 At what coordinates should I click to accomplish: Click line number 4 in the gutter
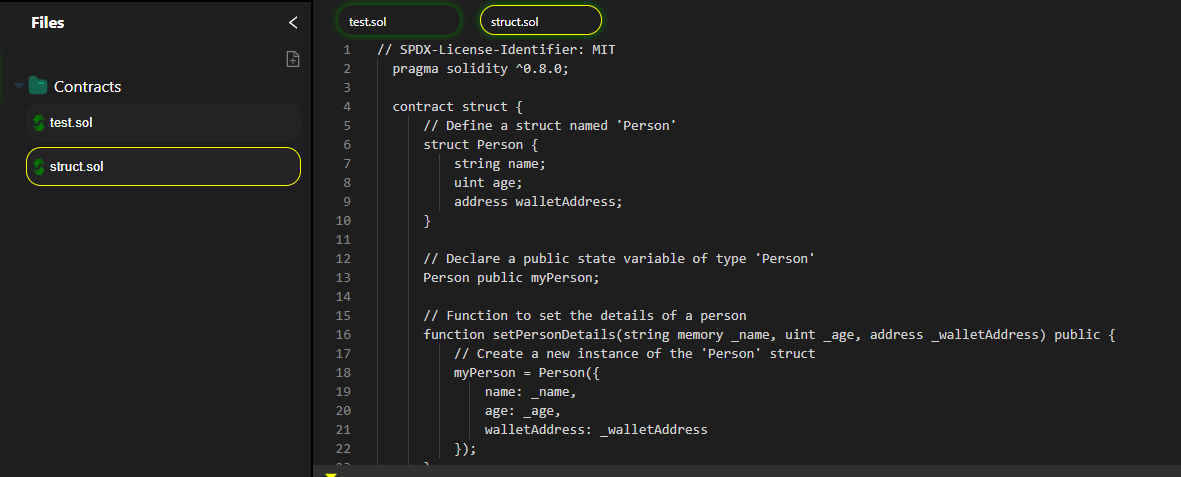[346, 106]
